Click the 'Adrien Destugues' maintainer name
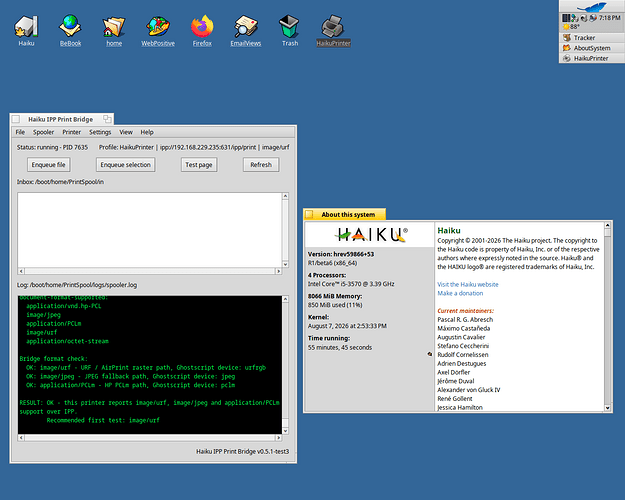Image resolution: width=625 pixels, height=500 pixels. click(462, 363)
